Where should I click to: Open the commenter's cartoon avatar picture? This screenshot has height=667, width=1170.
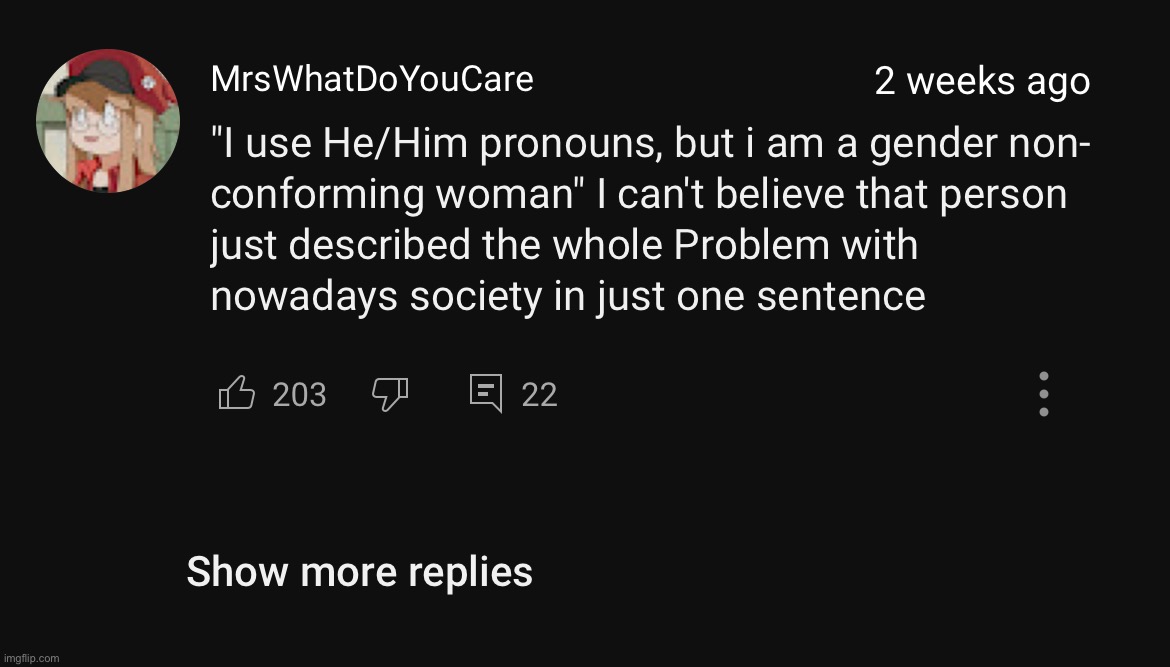[x=108, y=121]
